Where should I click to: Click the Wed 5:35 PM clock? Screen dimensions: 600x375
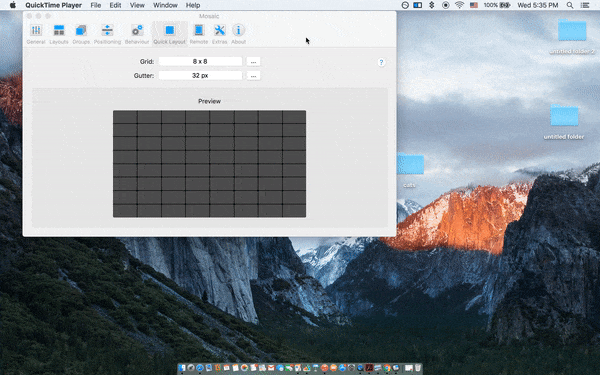click(538, 5)
